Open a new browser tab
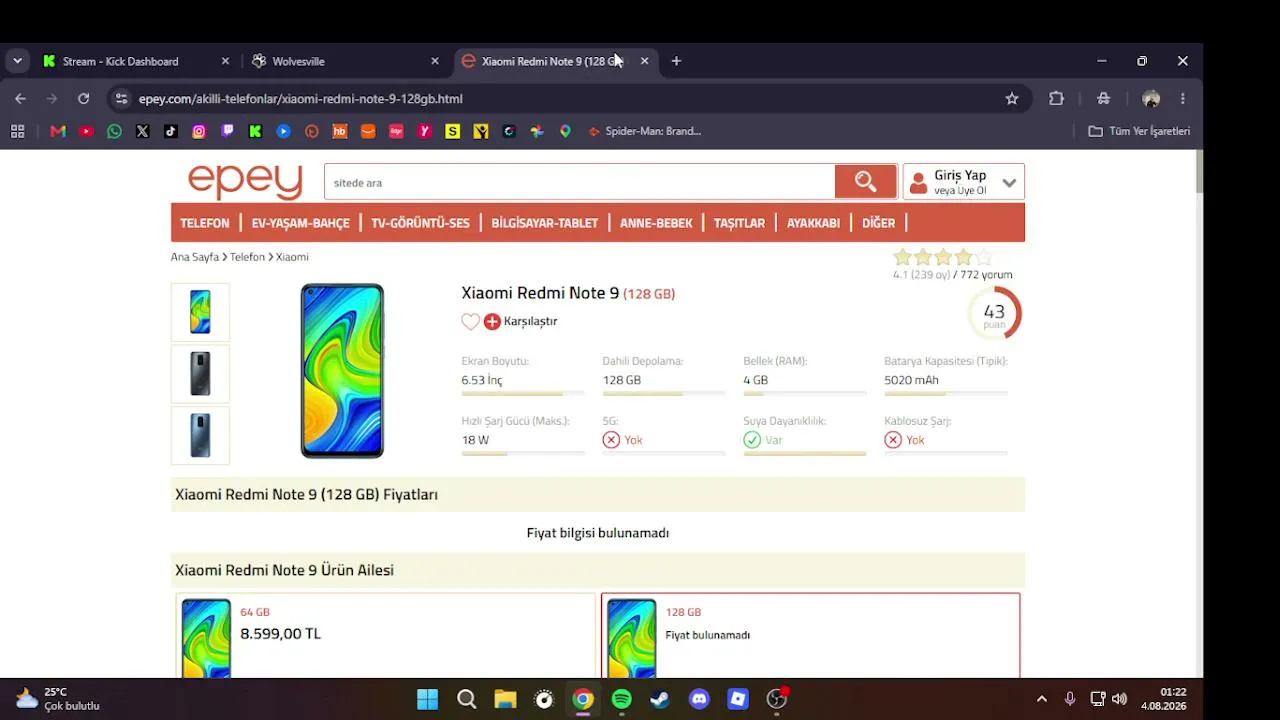This screenshot has height=720, width=1280. [676, 61]
